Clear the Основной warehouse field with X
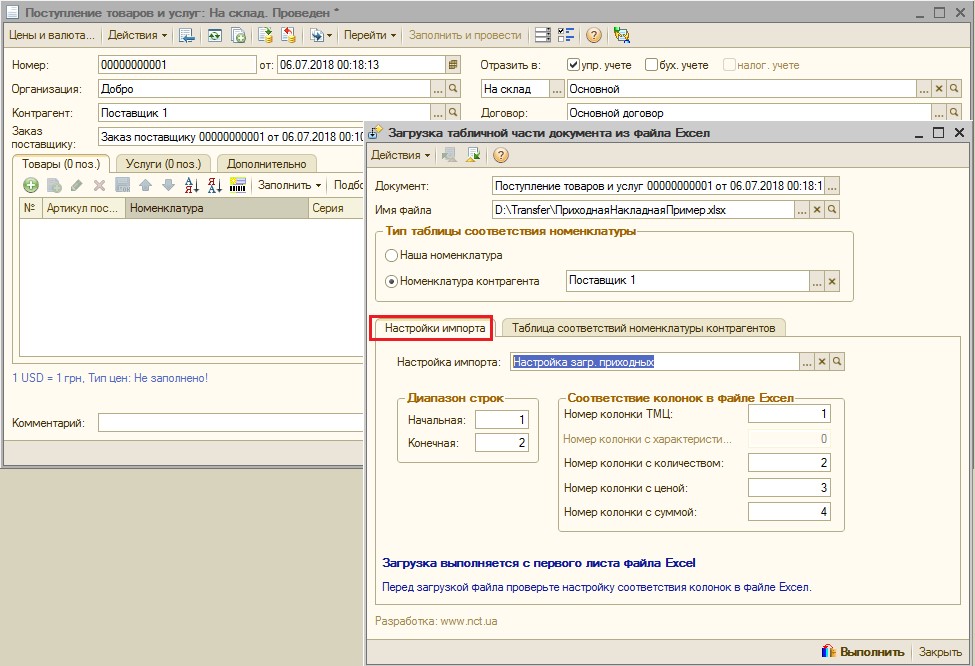975x666 pixels. 939,89
